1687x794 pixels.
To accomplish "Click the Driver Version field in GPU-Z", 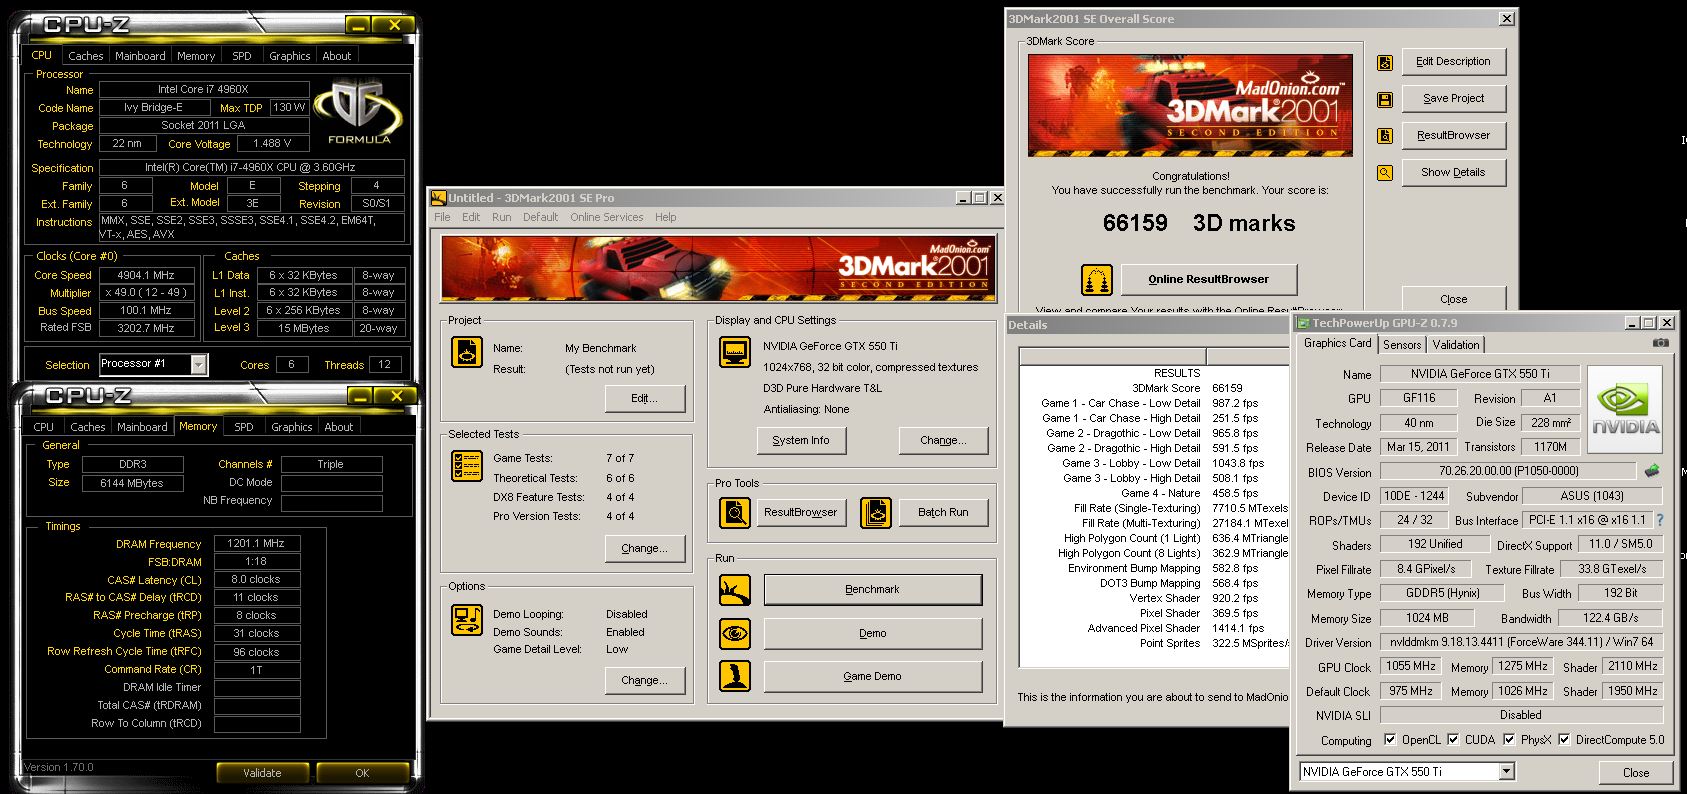I will tap(1521, 642).
